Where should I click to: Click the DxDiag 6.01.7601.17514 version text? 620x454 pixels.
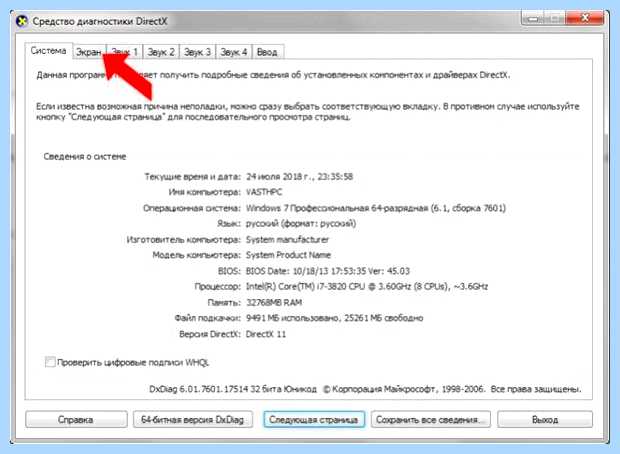pyautogui.click(x=233, y=389)
